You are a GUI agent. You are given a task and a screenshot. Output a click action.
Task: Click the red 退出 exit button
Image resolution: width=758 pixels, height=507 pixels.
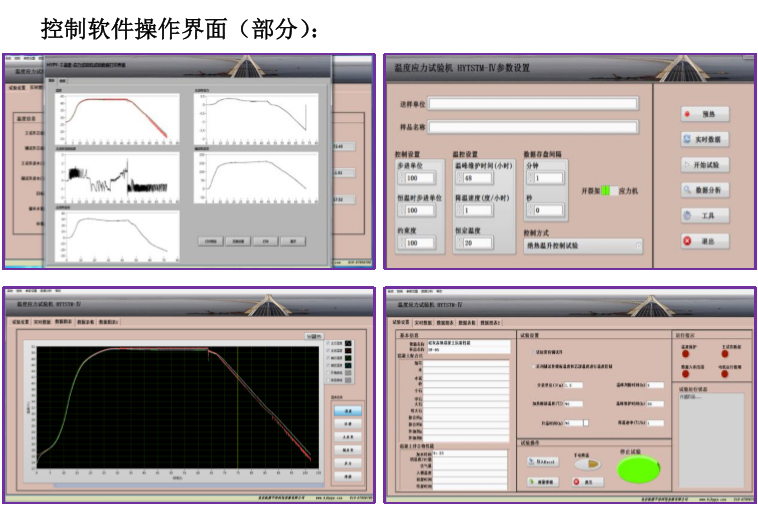coord(688,241)
